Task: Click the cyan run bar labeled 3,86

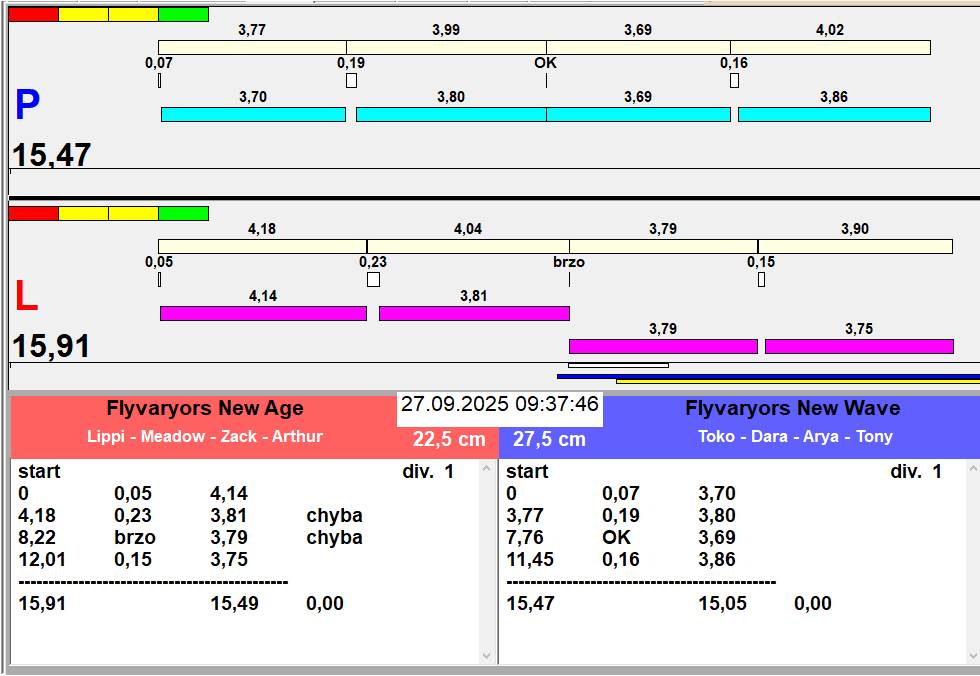Action: point(834,115)
